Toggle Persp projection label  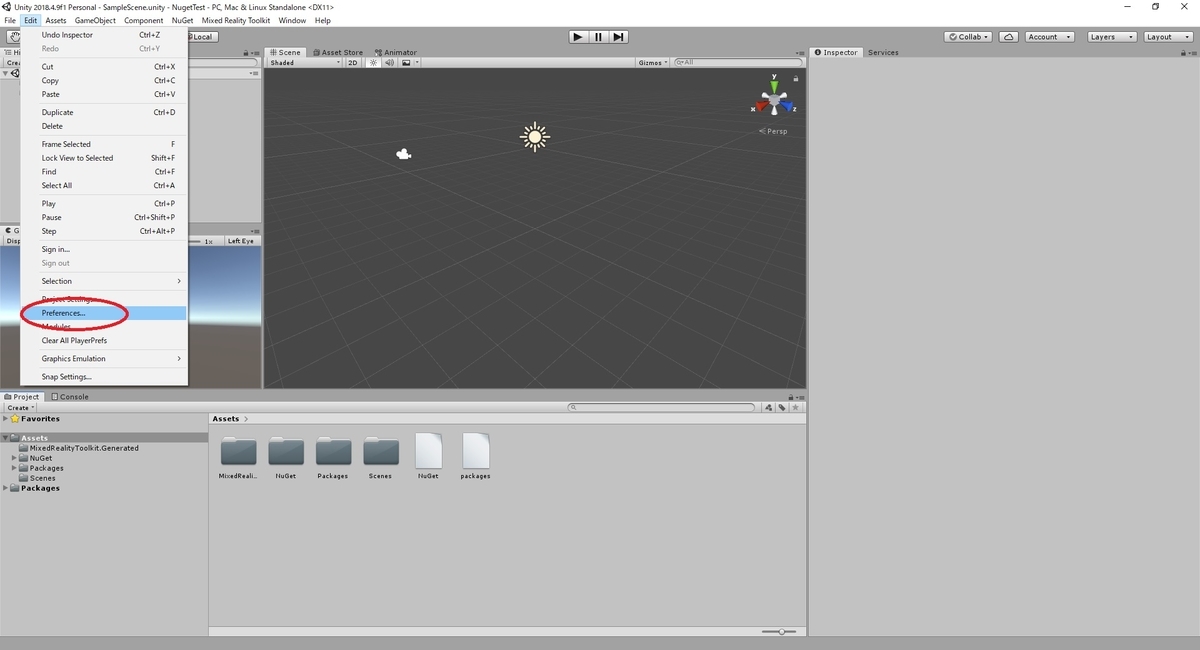click(x=773, y=131)
